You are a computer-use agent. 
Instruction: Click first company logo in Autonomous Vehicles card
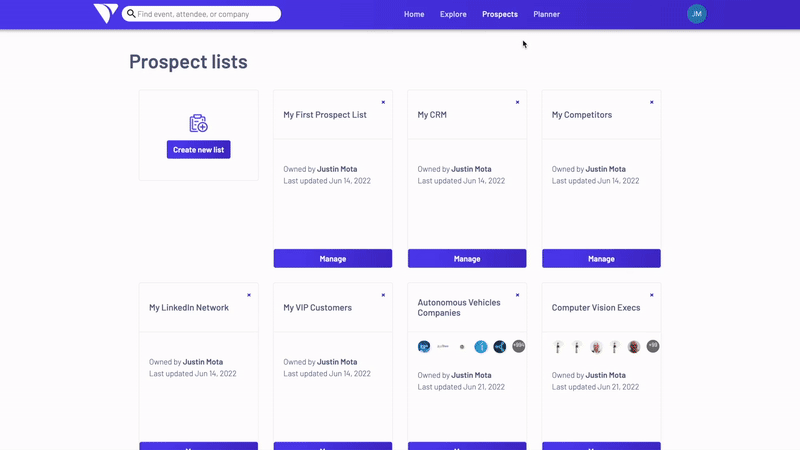pyautogui.click(x=424, y=347)
